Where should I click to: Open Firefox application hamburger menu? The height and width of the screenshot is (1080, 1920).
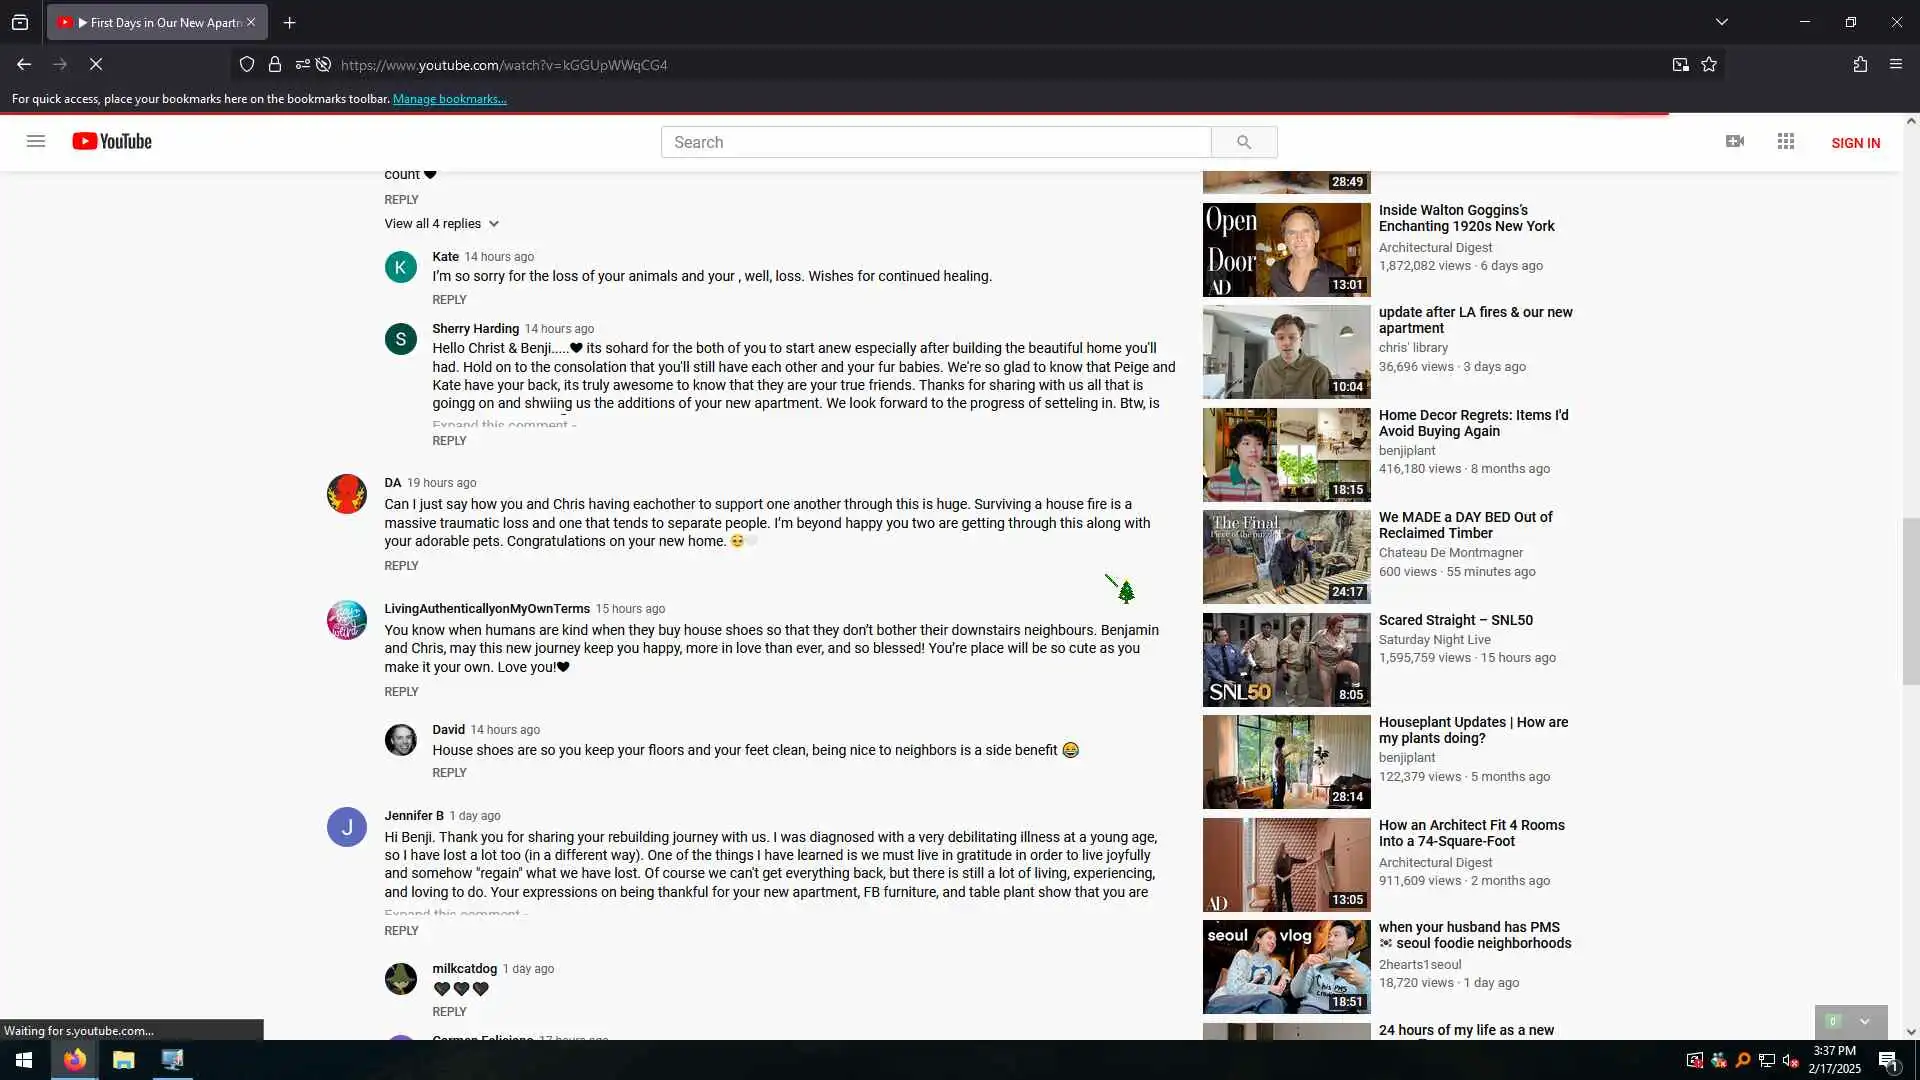pyautogui.click(x=1896, y=64)
